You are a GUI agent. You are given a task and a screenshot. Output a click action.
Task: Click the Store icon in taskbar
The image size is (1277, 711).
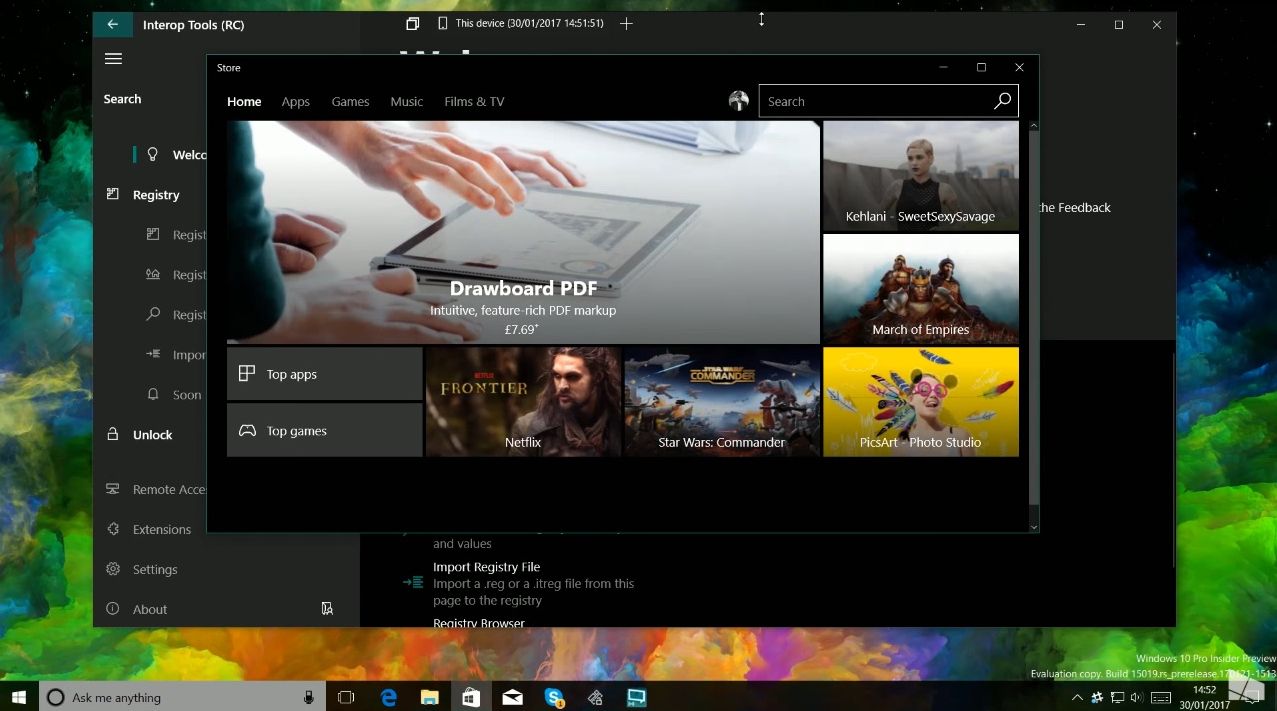471,697
